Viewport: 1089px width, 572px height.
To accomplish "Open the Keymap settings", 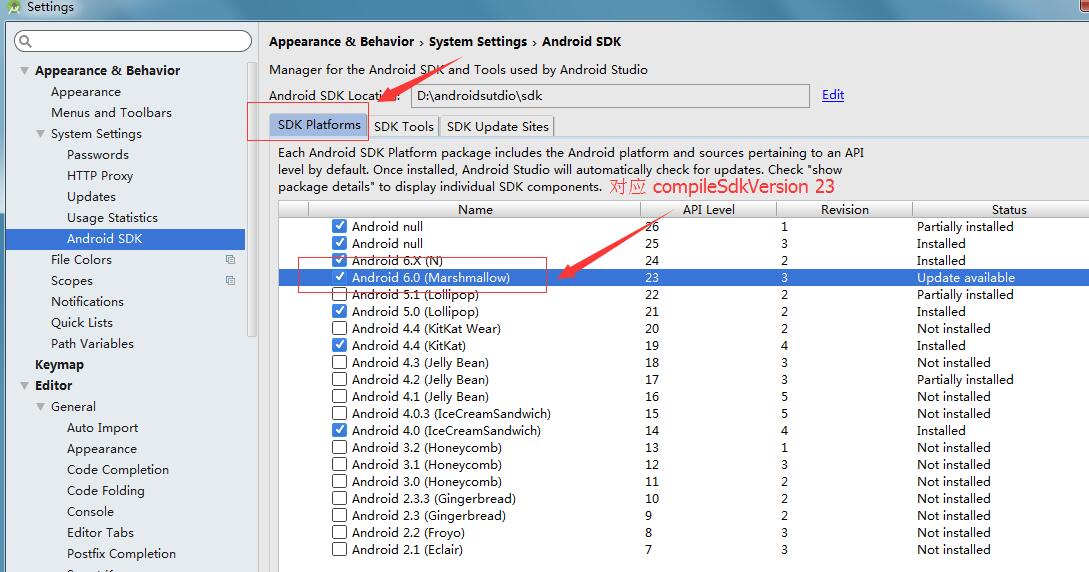I will coord(59,364).
